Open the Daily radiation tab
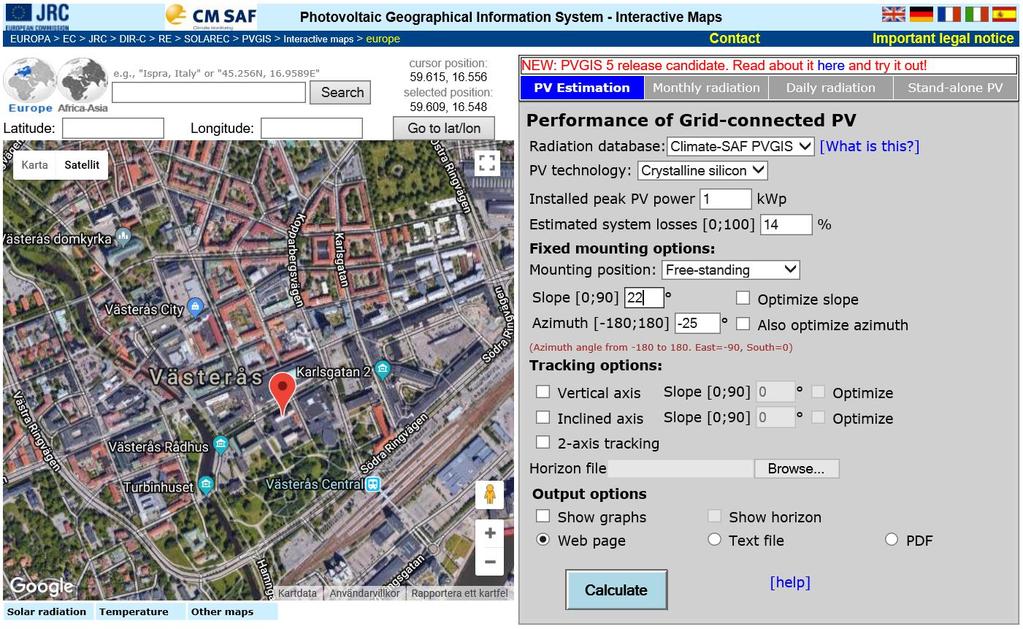This screenshot has height=629, width=1023. tap(831, 87)
